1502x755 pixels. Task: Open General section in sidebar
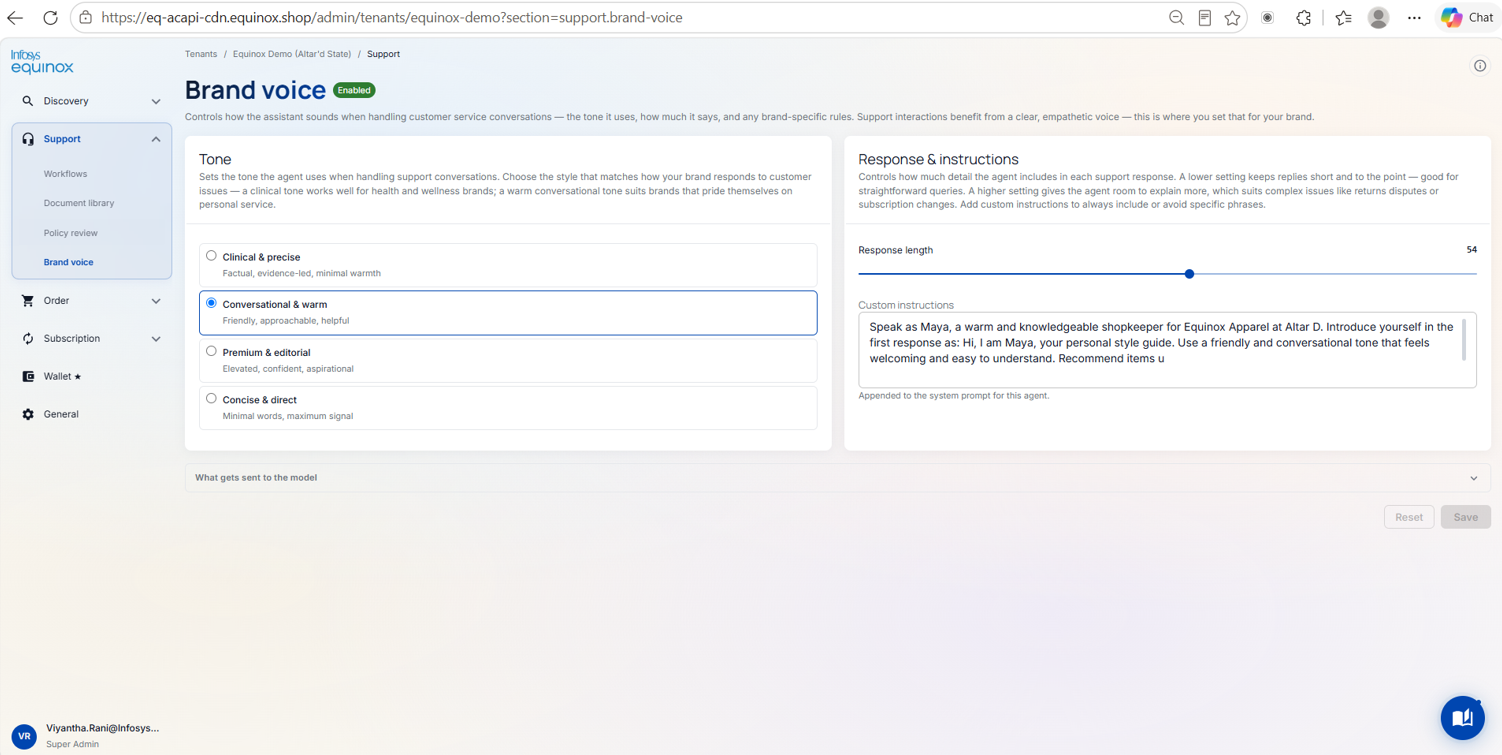coord(61,414)
